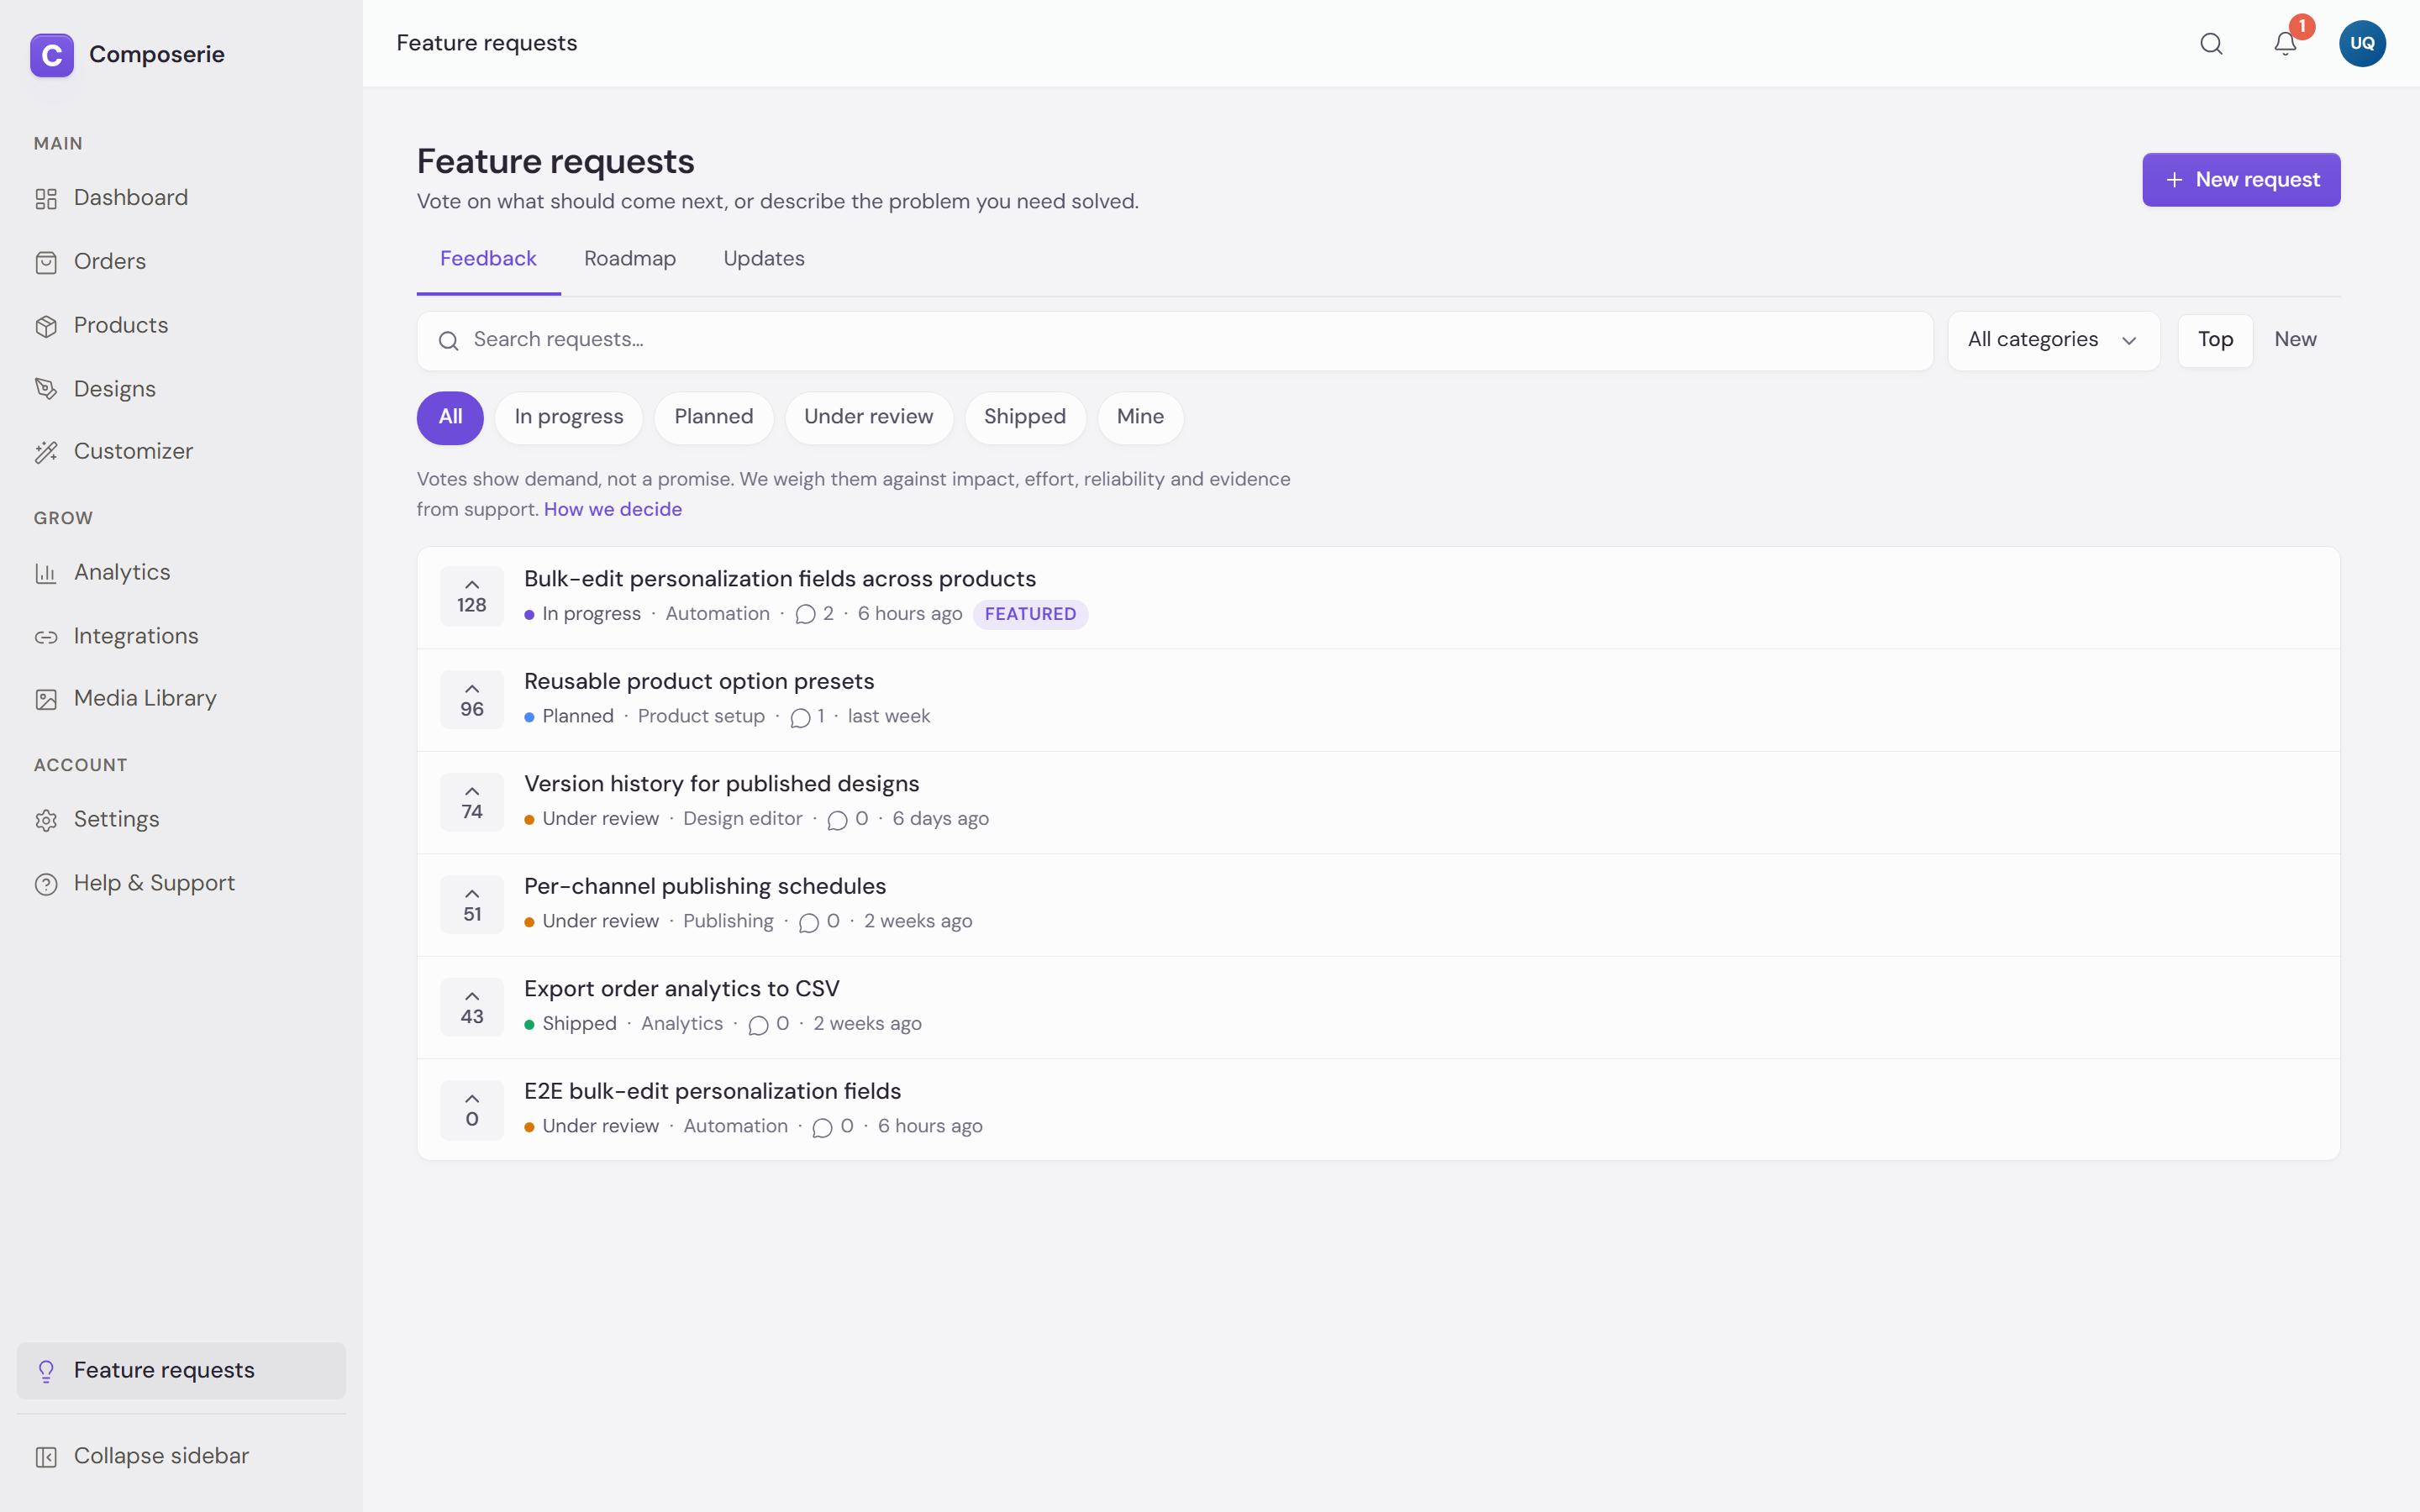Screen dimensions: 2420x1512
Task: Upvote Version history for published designs
Action: click(x=472, y=802)
